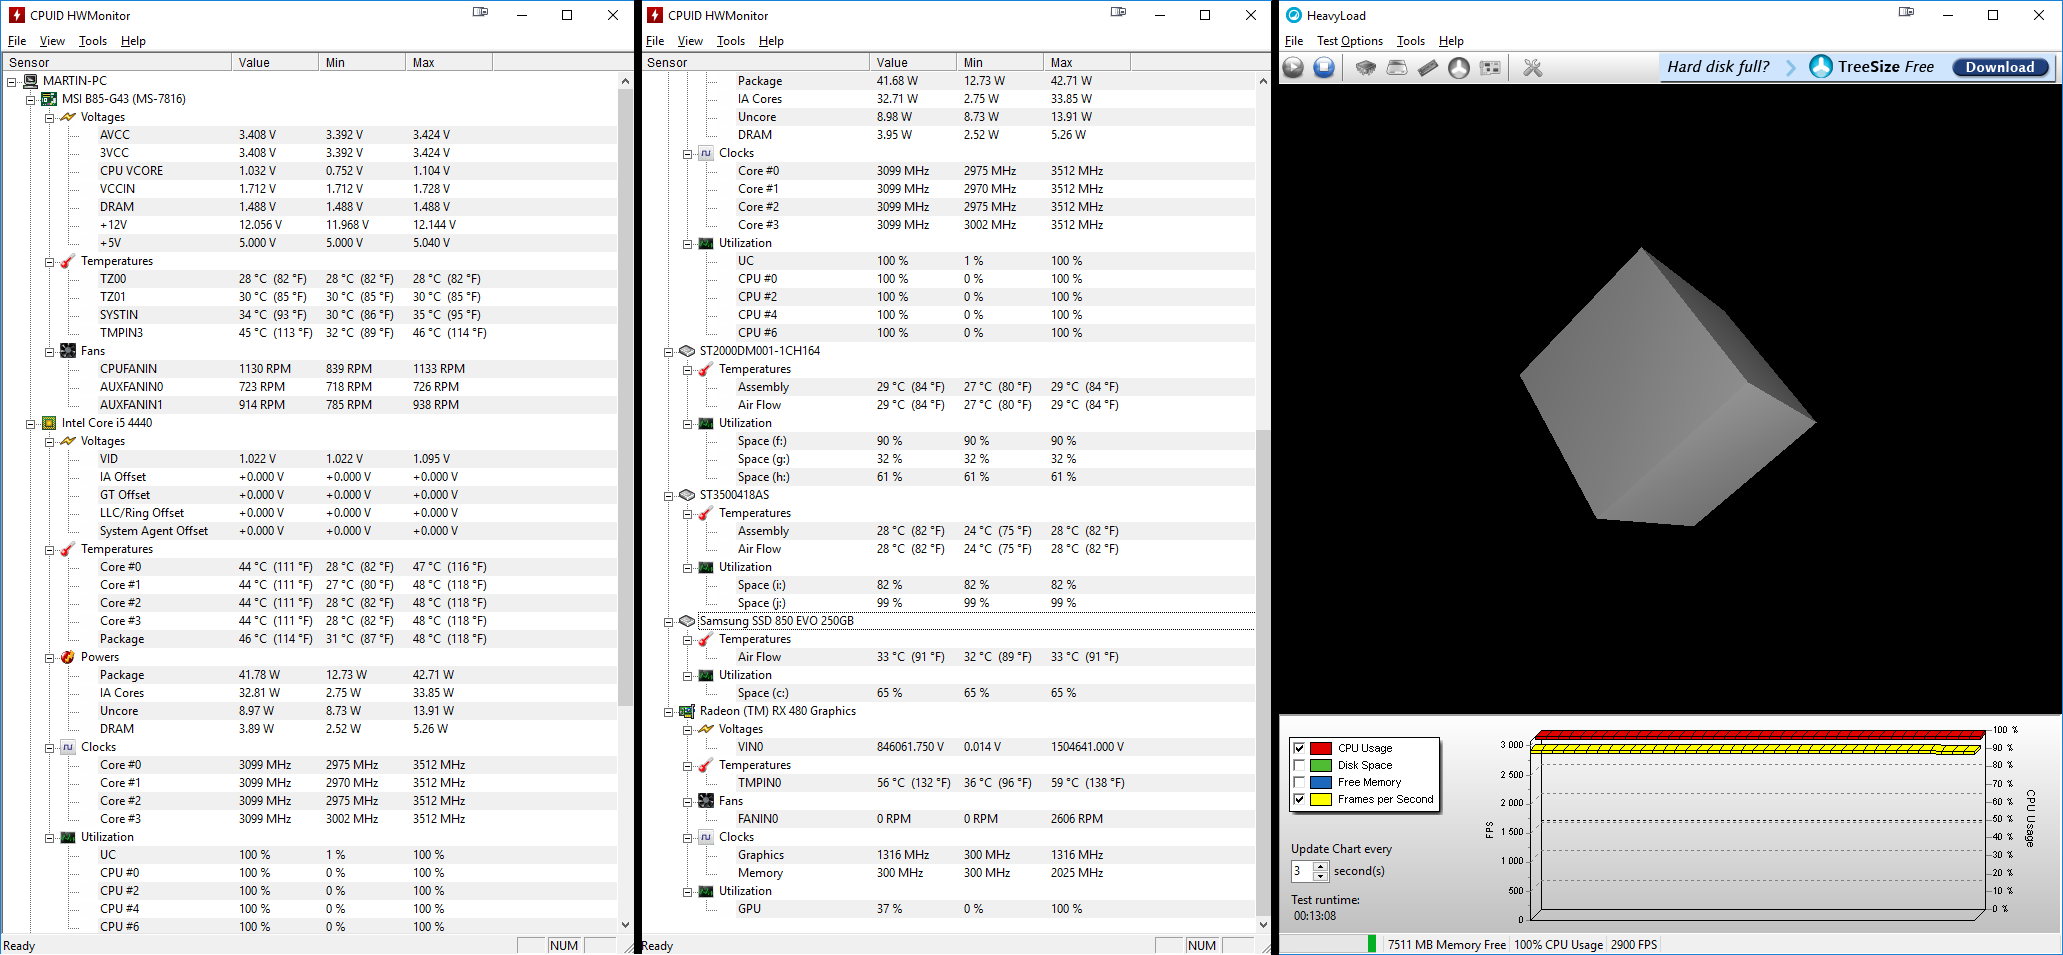Click the TreeSize Download button
This screenshot has width=2063, height=955.
click(x=1999, y=68)
